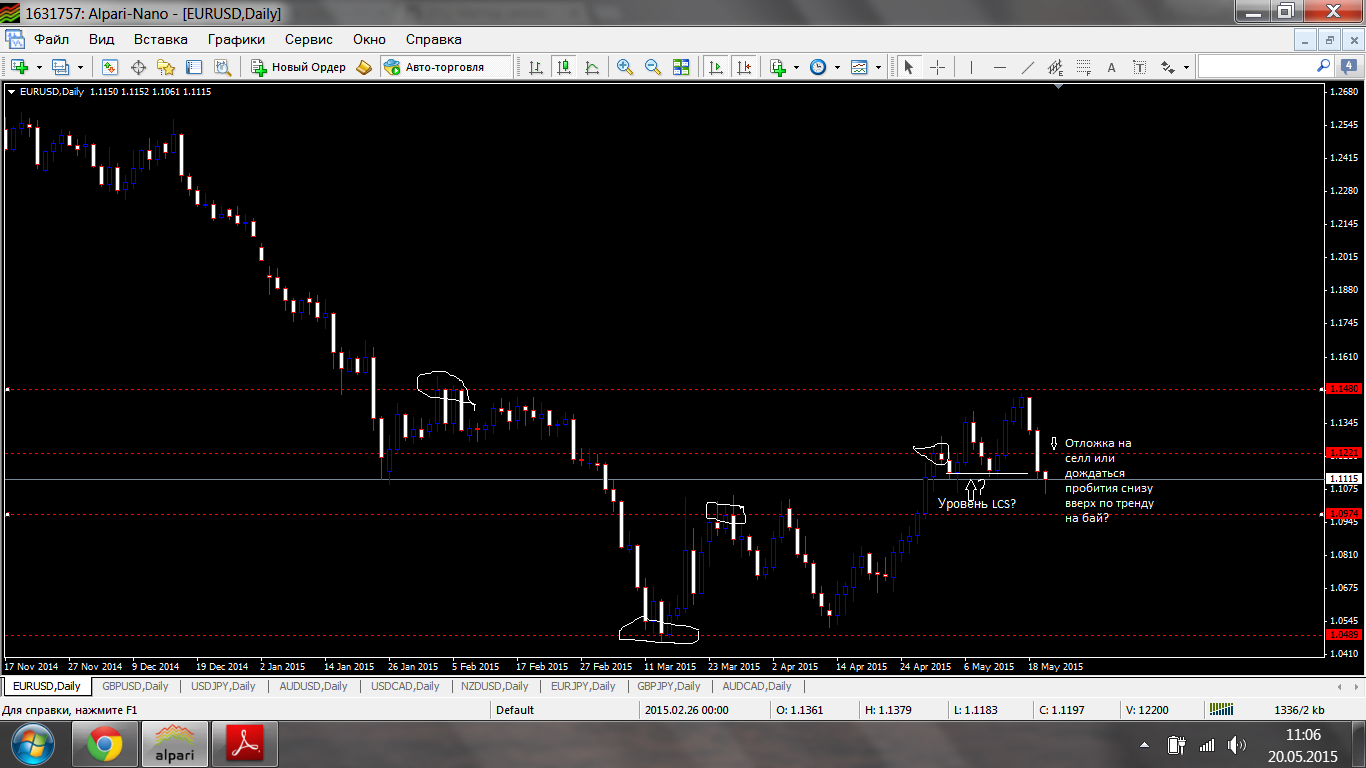Select the Crosshair tool

[937, 67]
